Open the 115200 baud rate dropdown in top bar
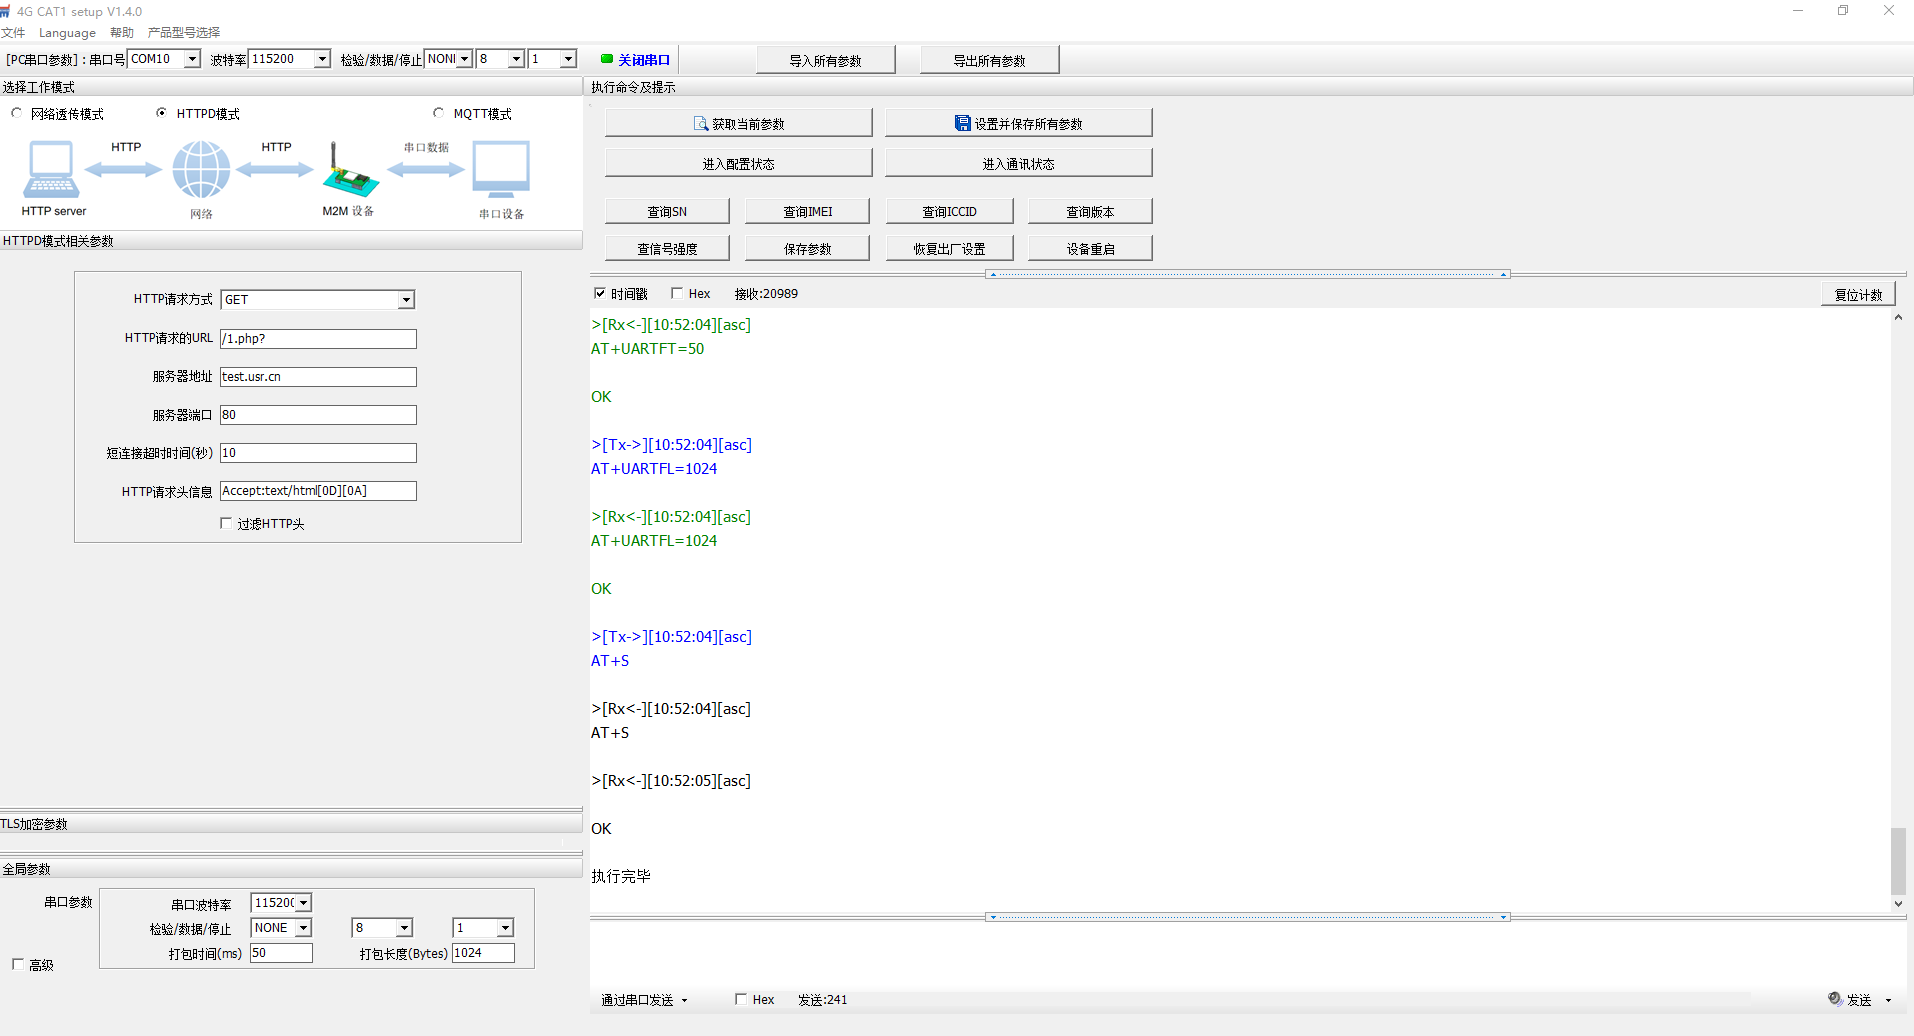This screenshot has width=1914, height=1036. pyautogui.click(x=322, y=59)
